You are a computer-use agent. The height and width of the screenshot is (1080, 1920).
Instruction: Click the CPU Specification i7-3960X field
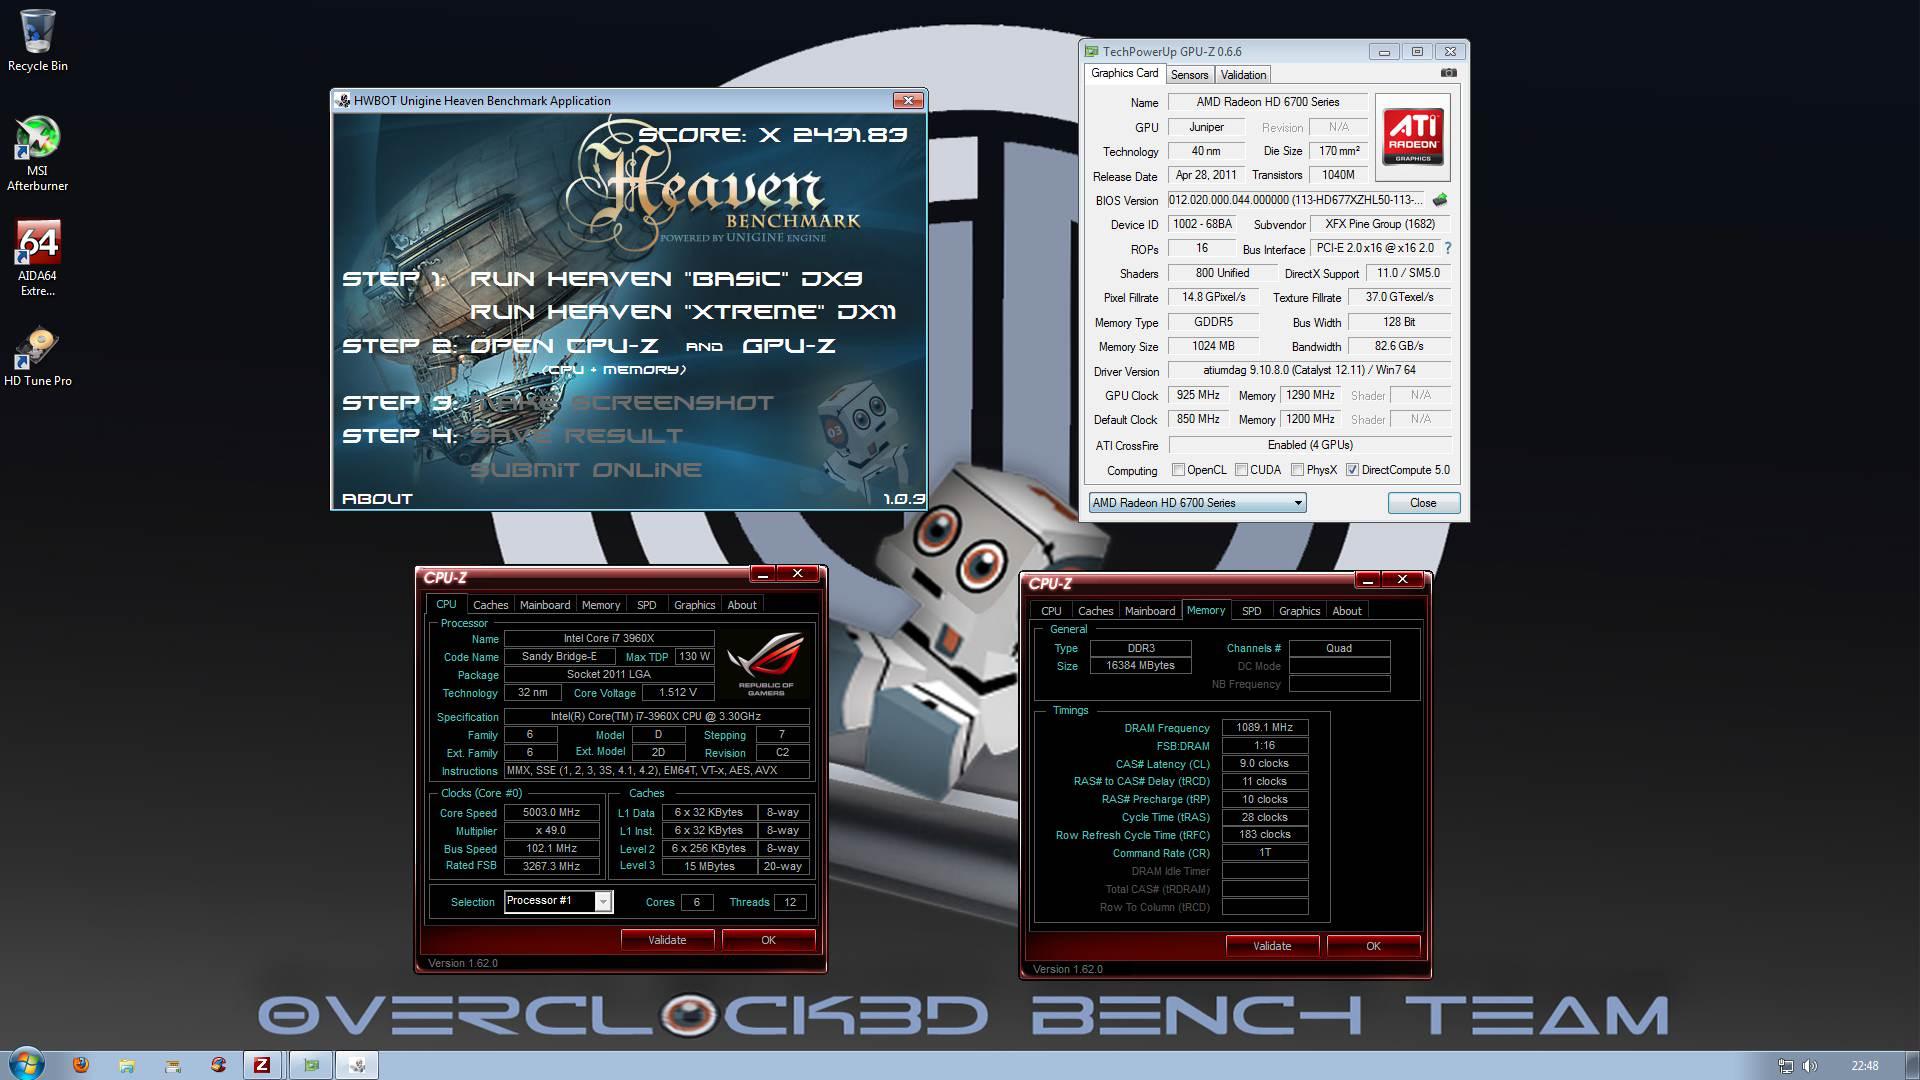tap(656, 716)
